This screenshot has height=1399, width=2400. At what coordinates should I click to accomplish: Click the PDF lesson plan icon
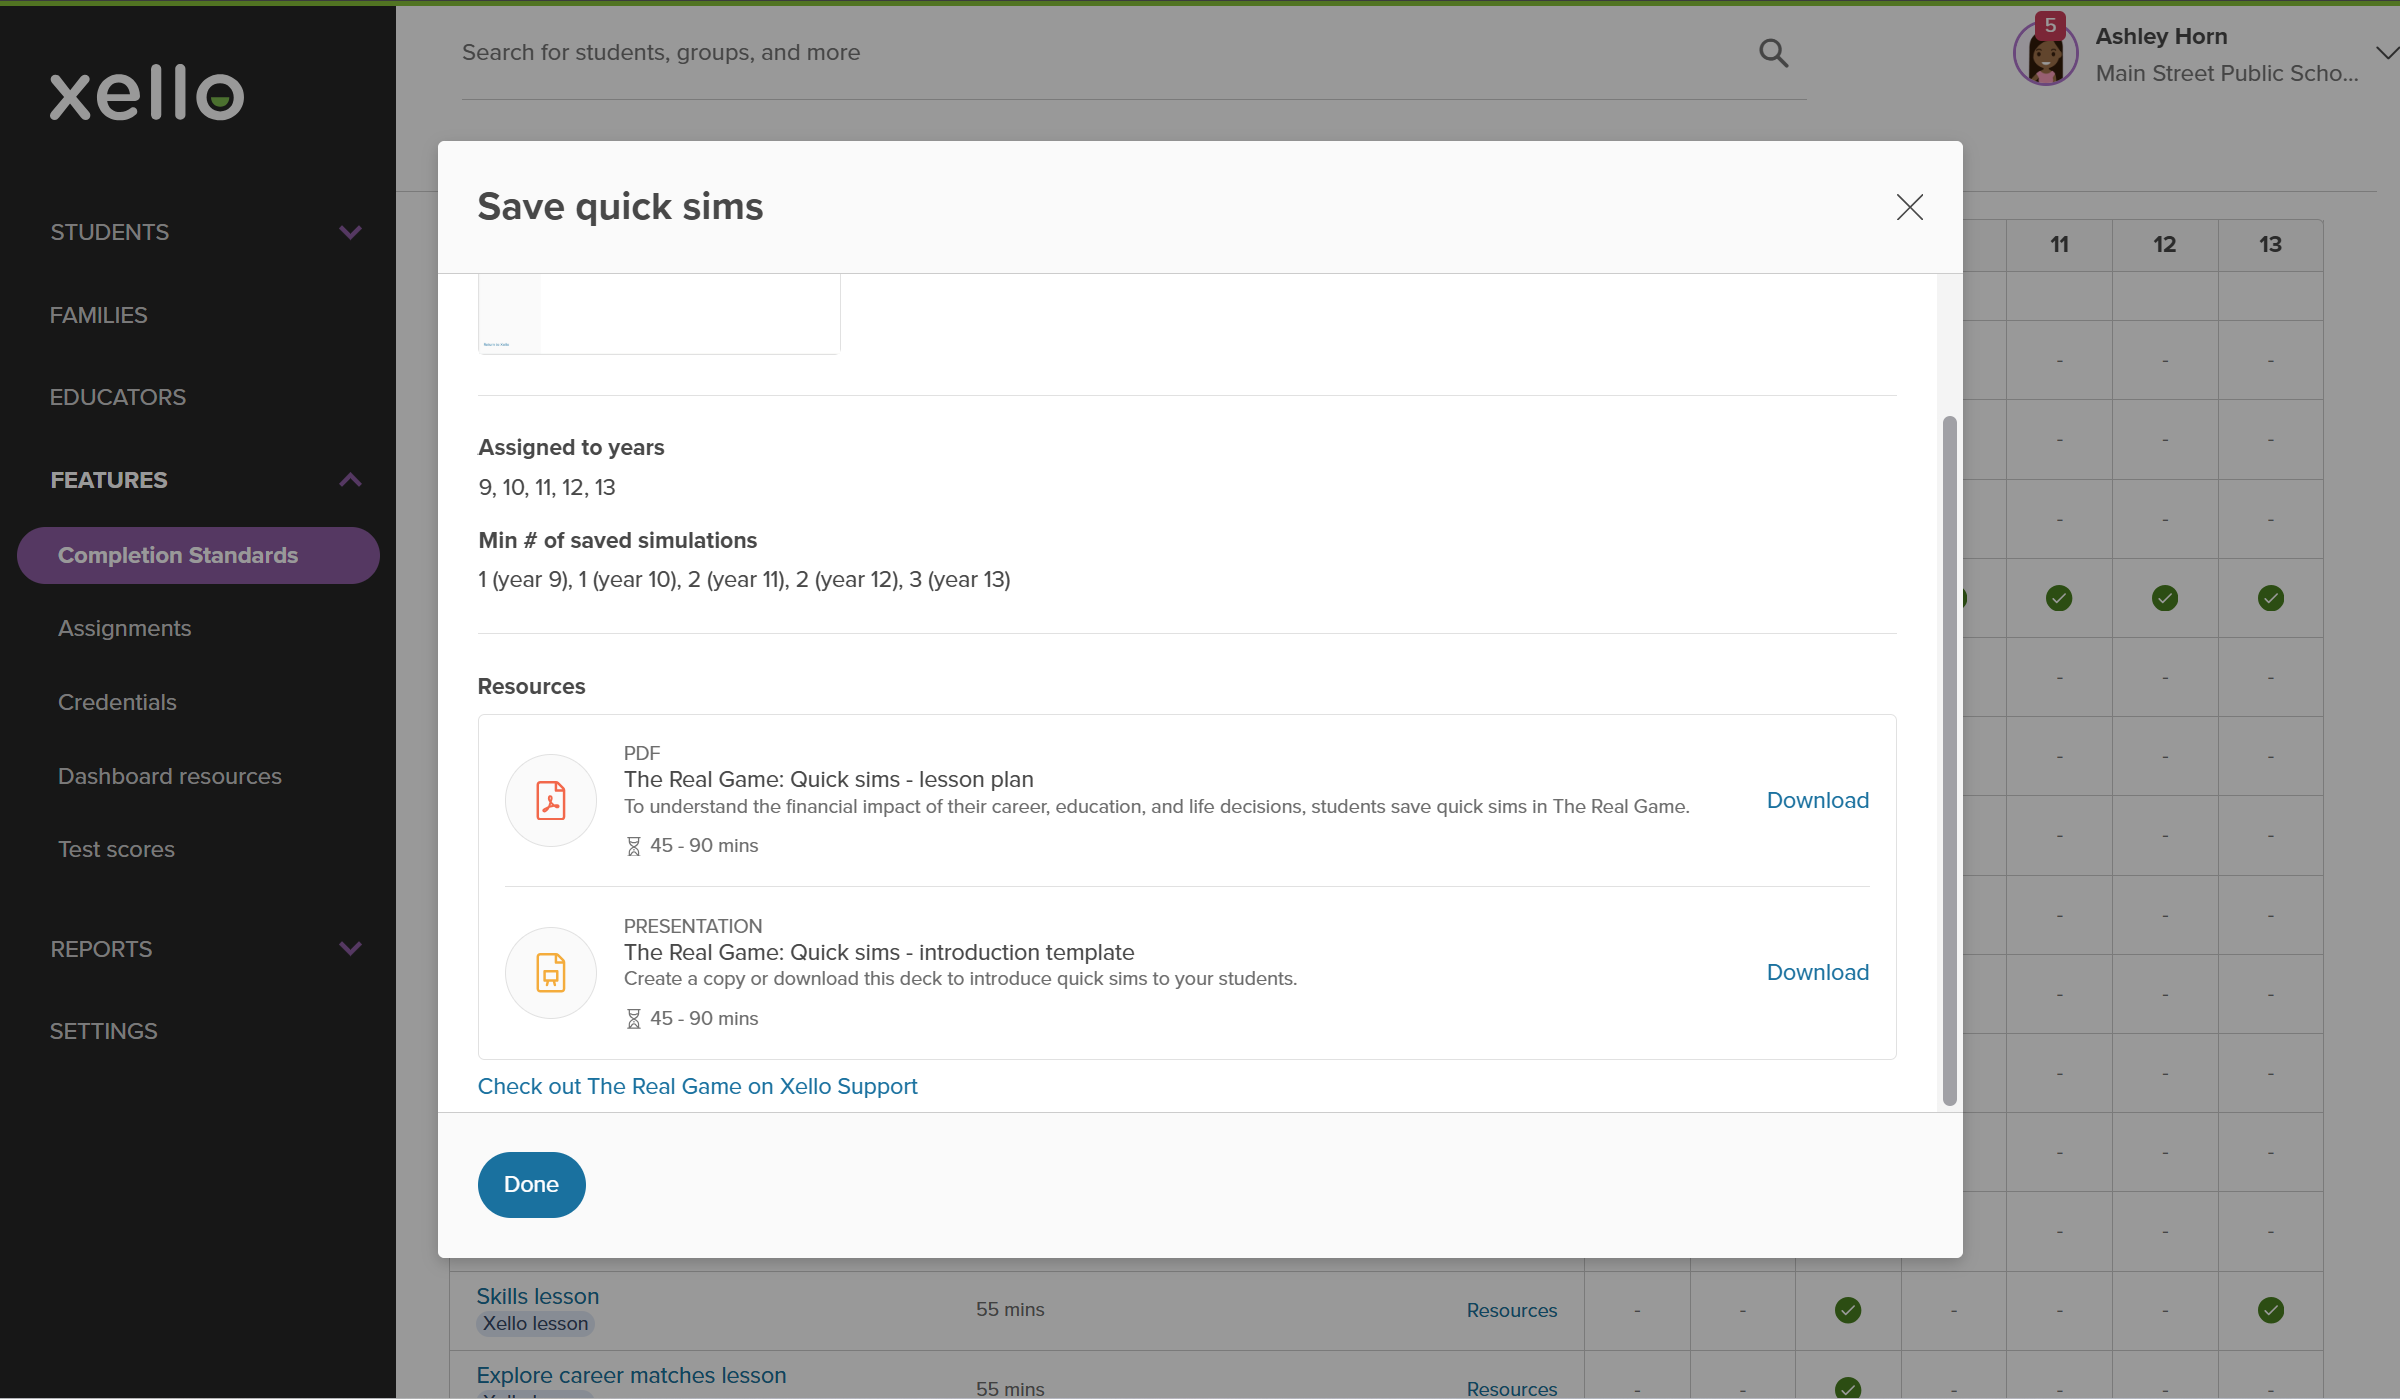click(x=551, y=800)
